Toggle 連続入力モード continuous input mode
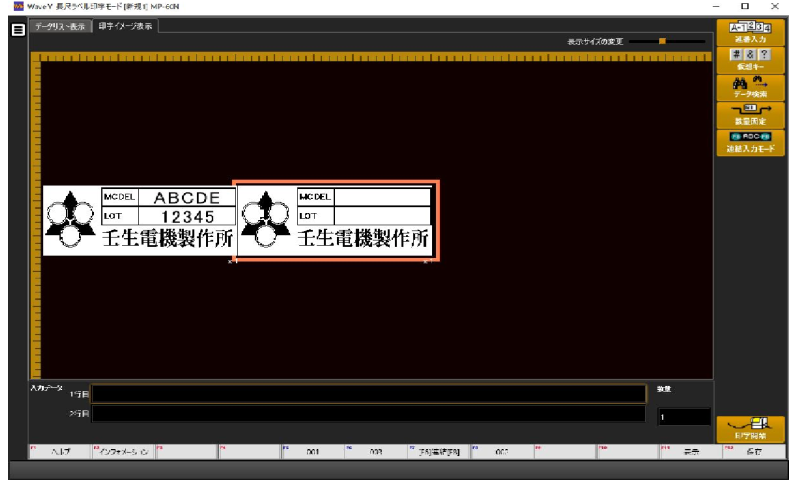797x485 pixels. (750, 142)
